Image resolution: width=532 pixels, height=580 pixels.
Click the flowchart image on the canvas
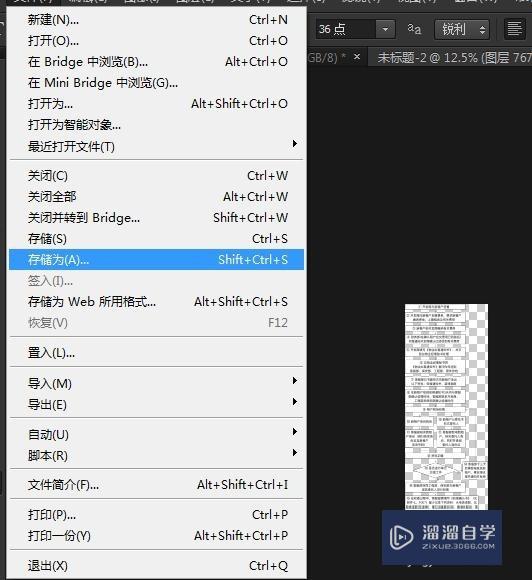tap(446, 407)
